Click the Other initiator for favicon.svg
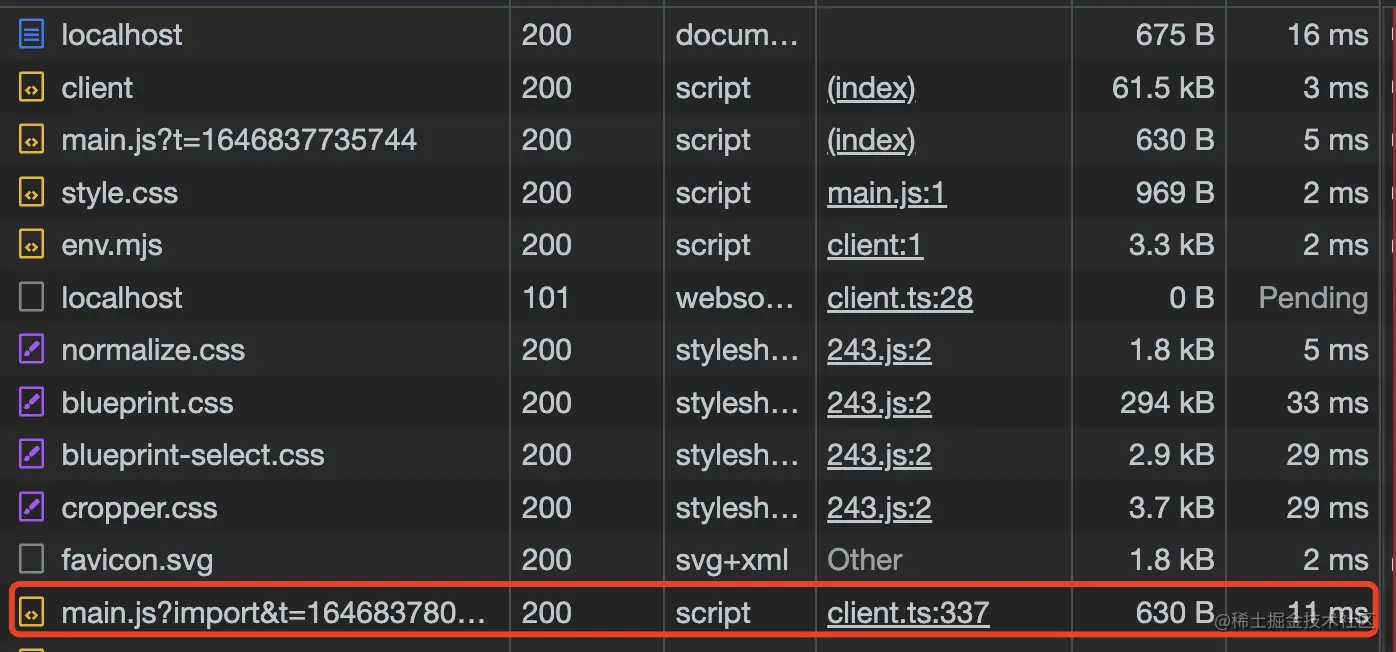This screenshot has width=1396, height=652. (865, 560)
